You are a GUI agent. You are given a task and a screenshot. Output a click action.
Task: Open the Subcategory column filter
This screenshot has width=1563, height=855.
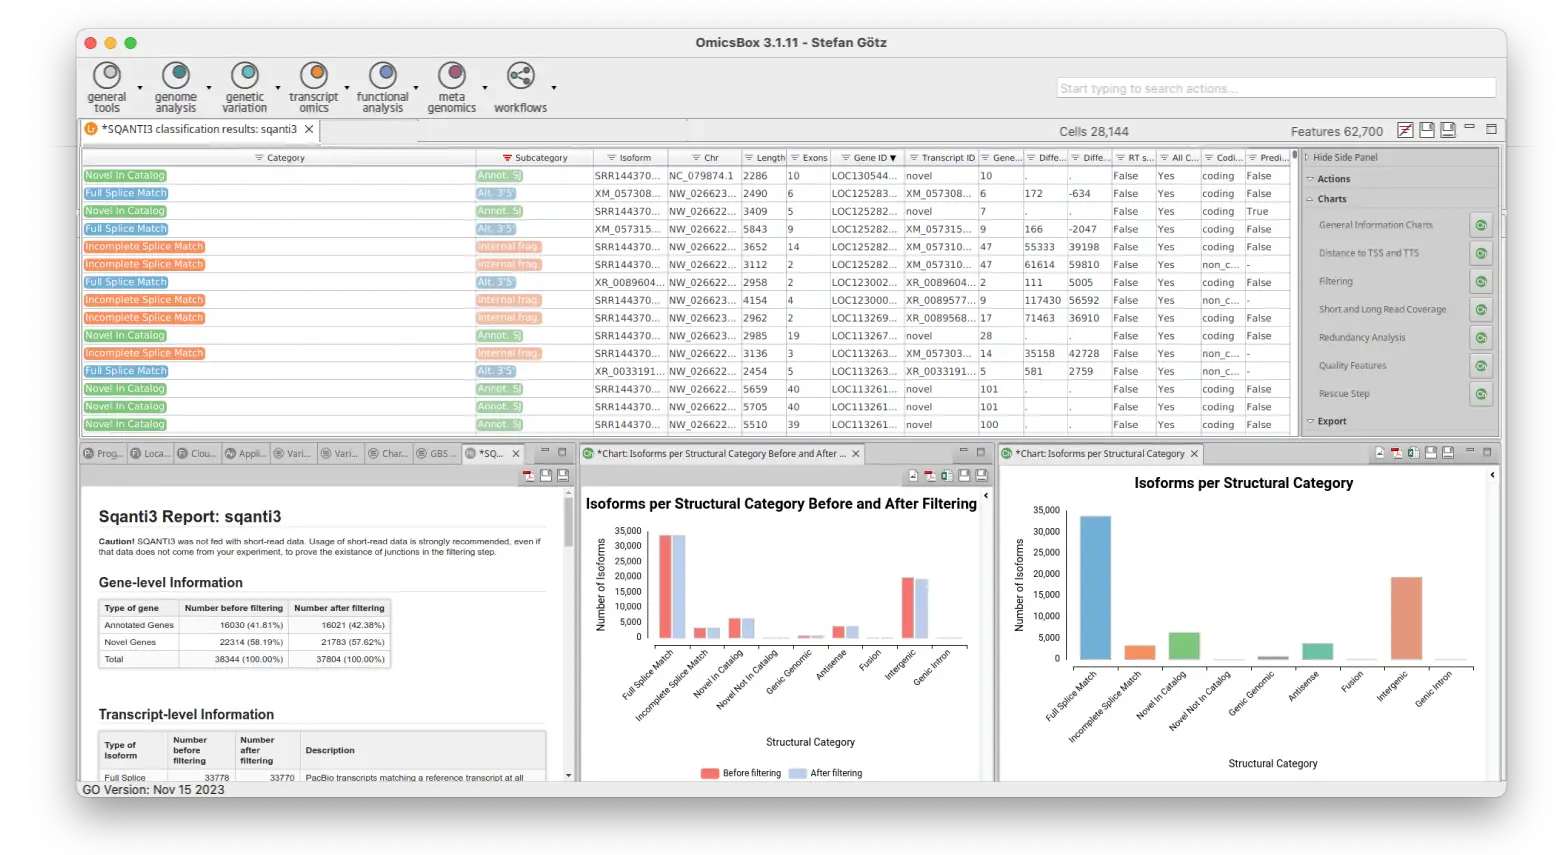coord(507,158)
